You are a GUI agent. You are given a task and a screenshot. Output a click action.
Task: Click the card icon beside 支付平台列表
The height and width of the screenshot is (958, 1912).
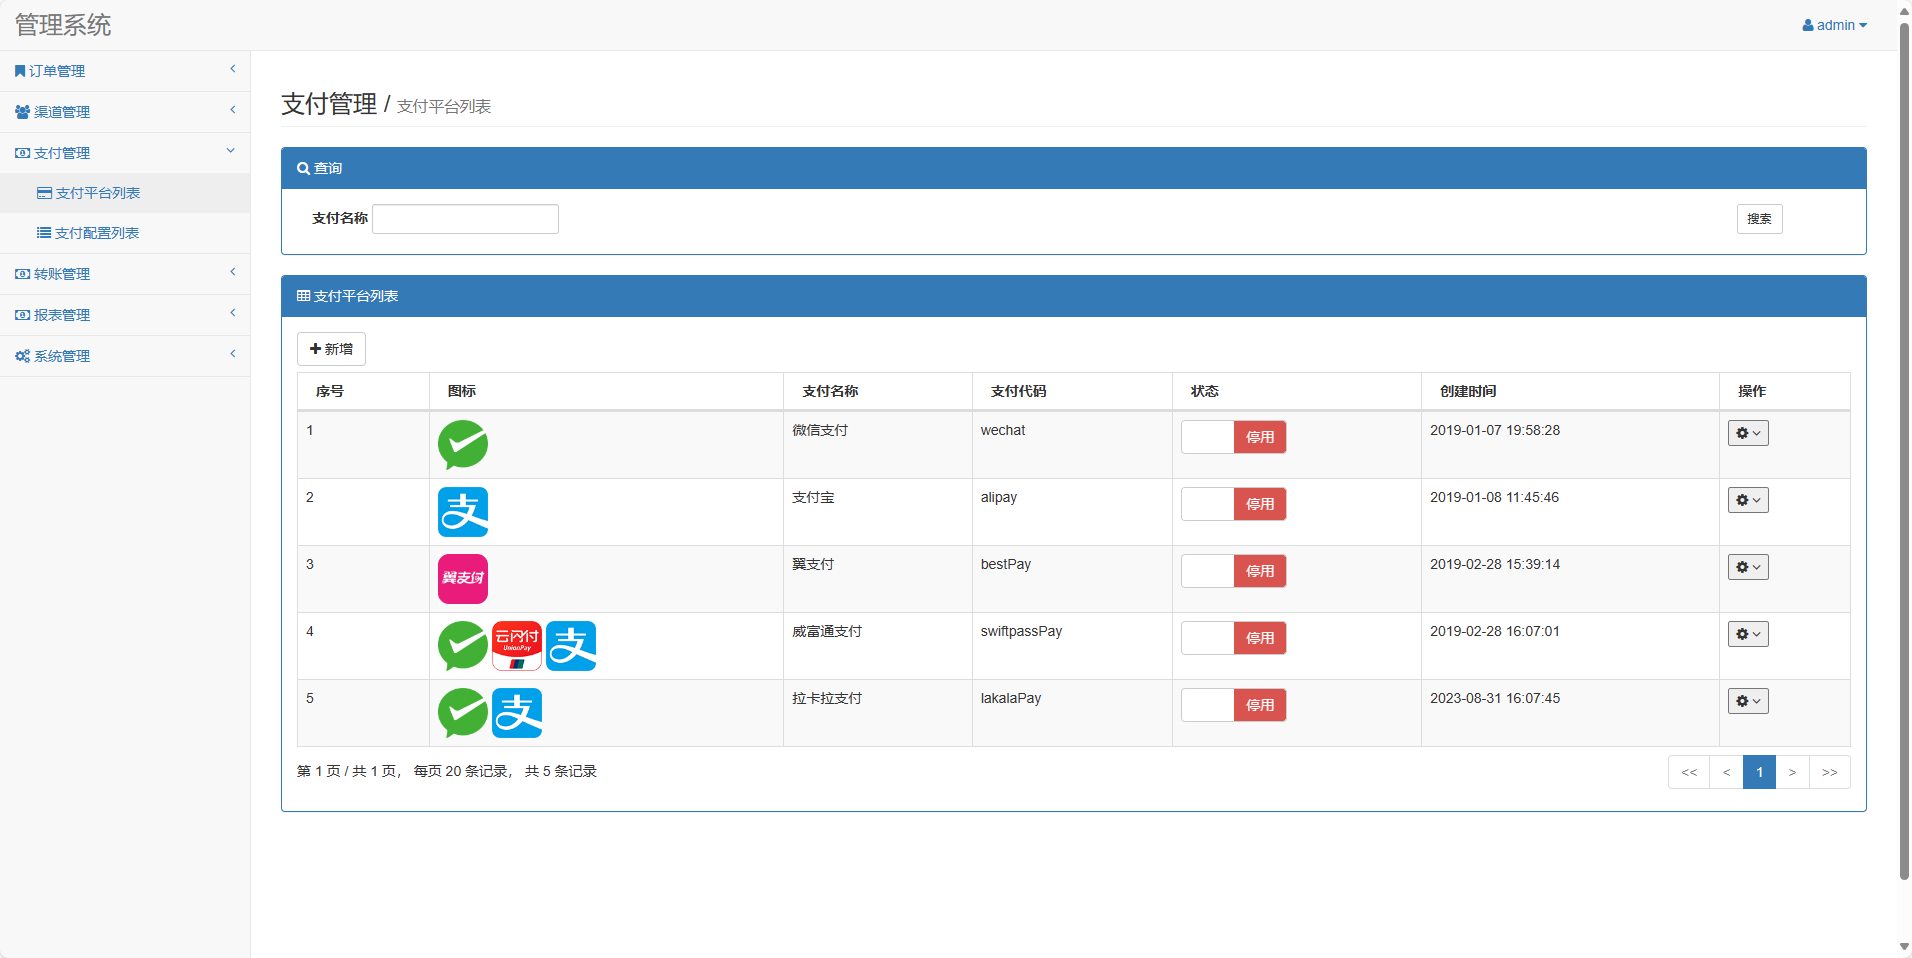pyautogui.click(x=44, y=193)
